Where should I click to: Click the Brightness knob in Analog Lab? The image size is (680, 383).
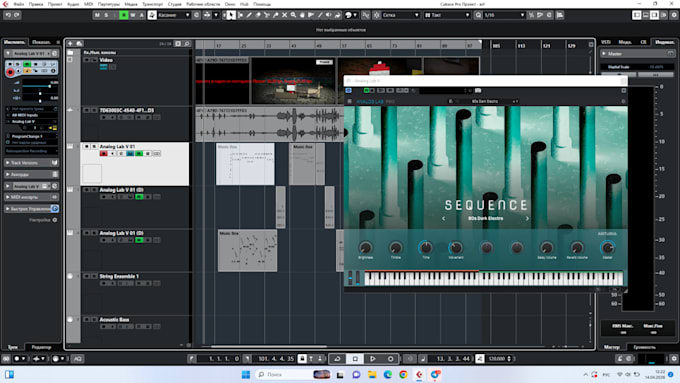[x=365, y=248]
